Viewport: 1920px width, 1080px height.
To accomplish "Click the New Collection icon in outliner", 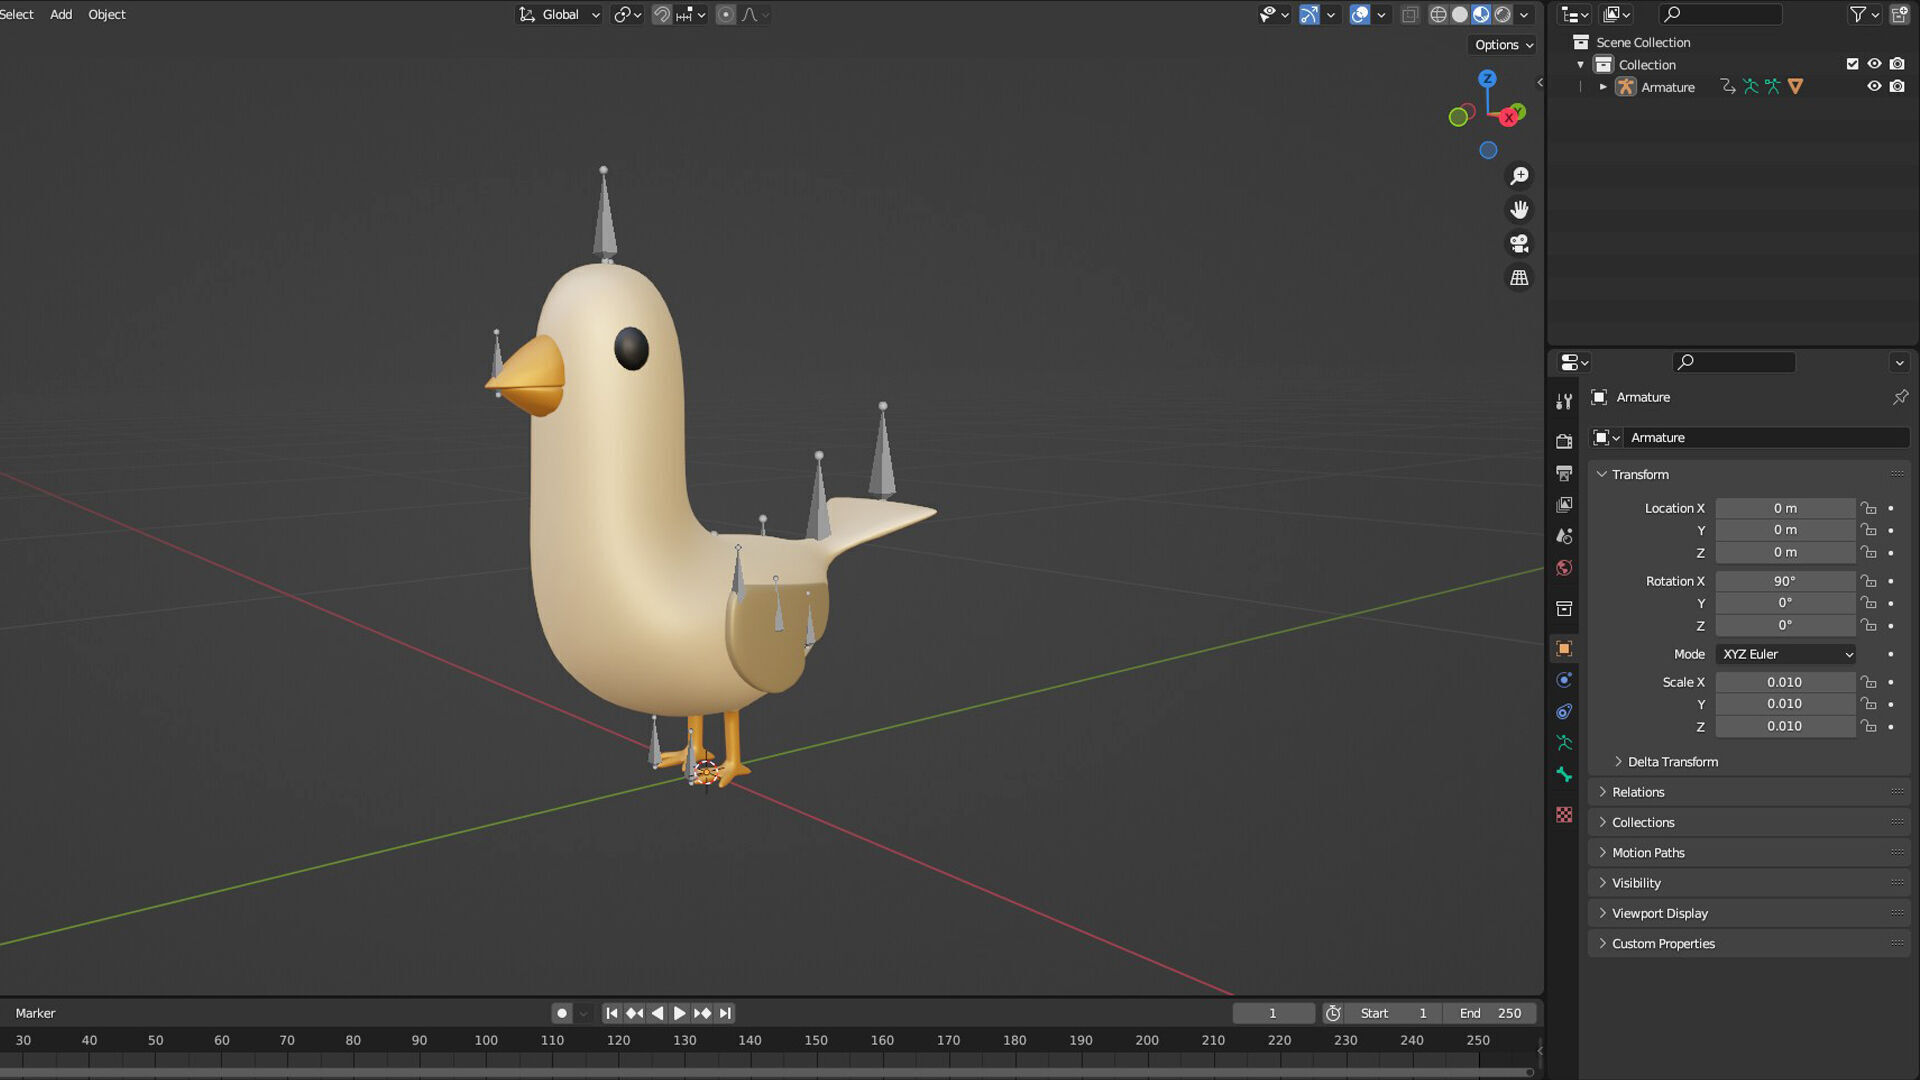I will (x=1899, y=14).
